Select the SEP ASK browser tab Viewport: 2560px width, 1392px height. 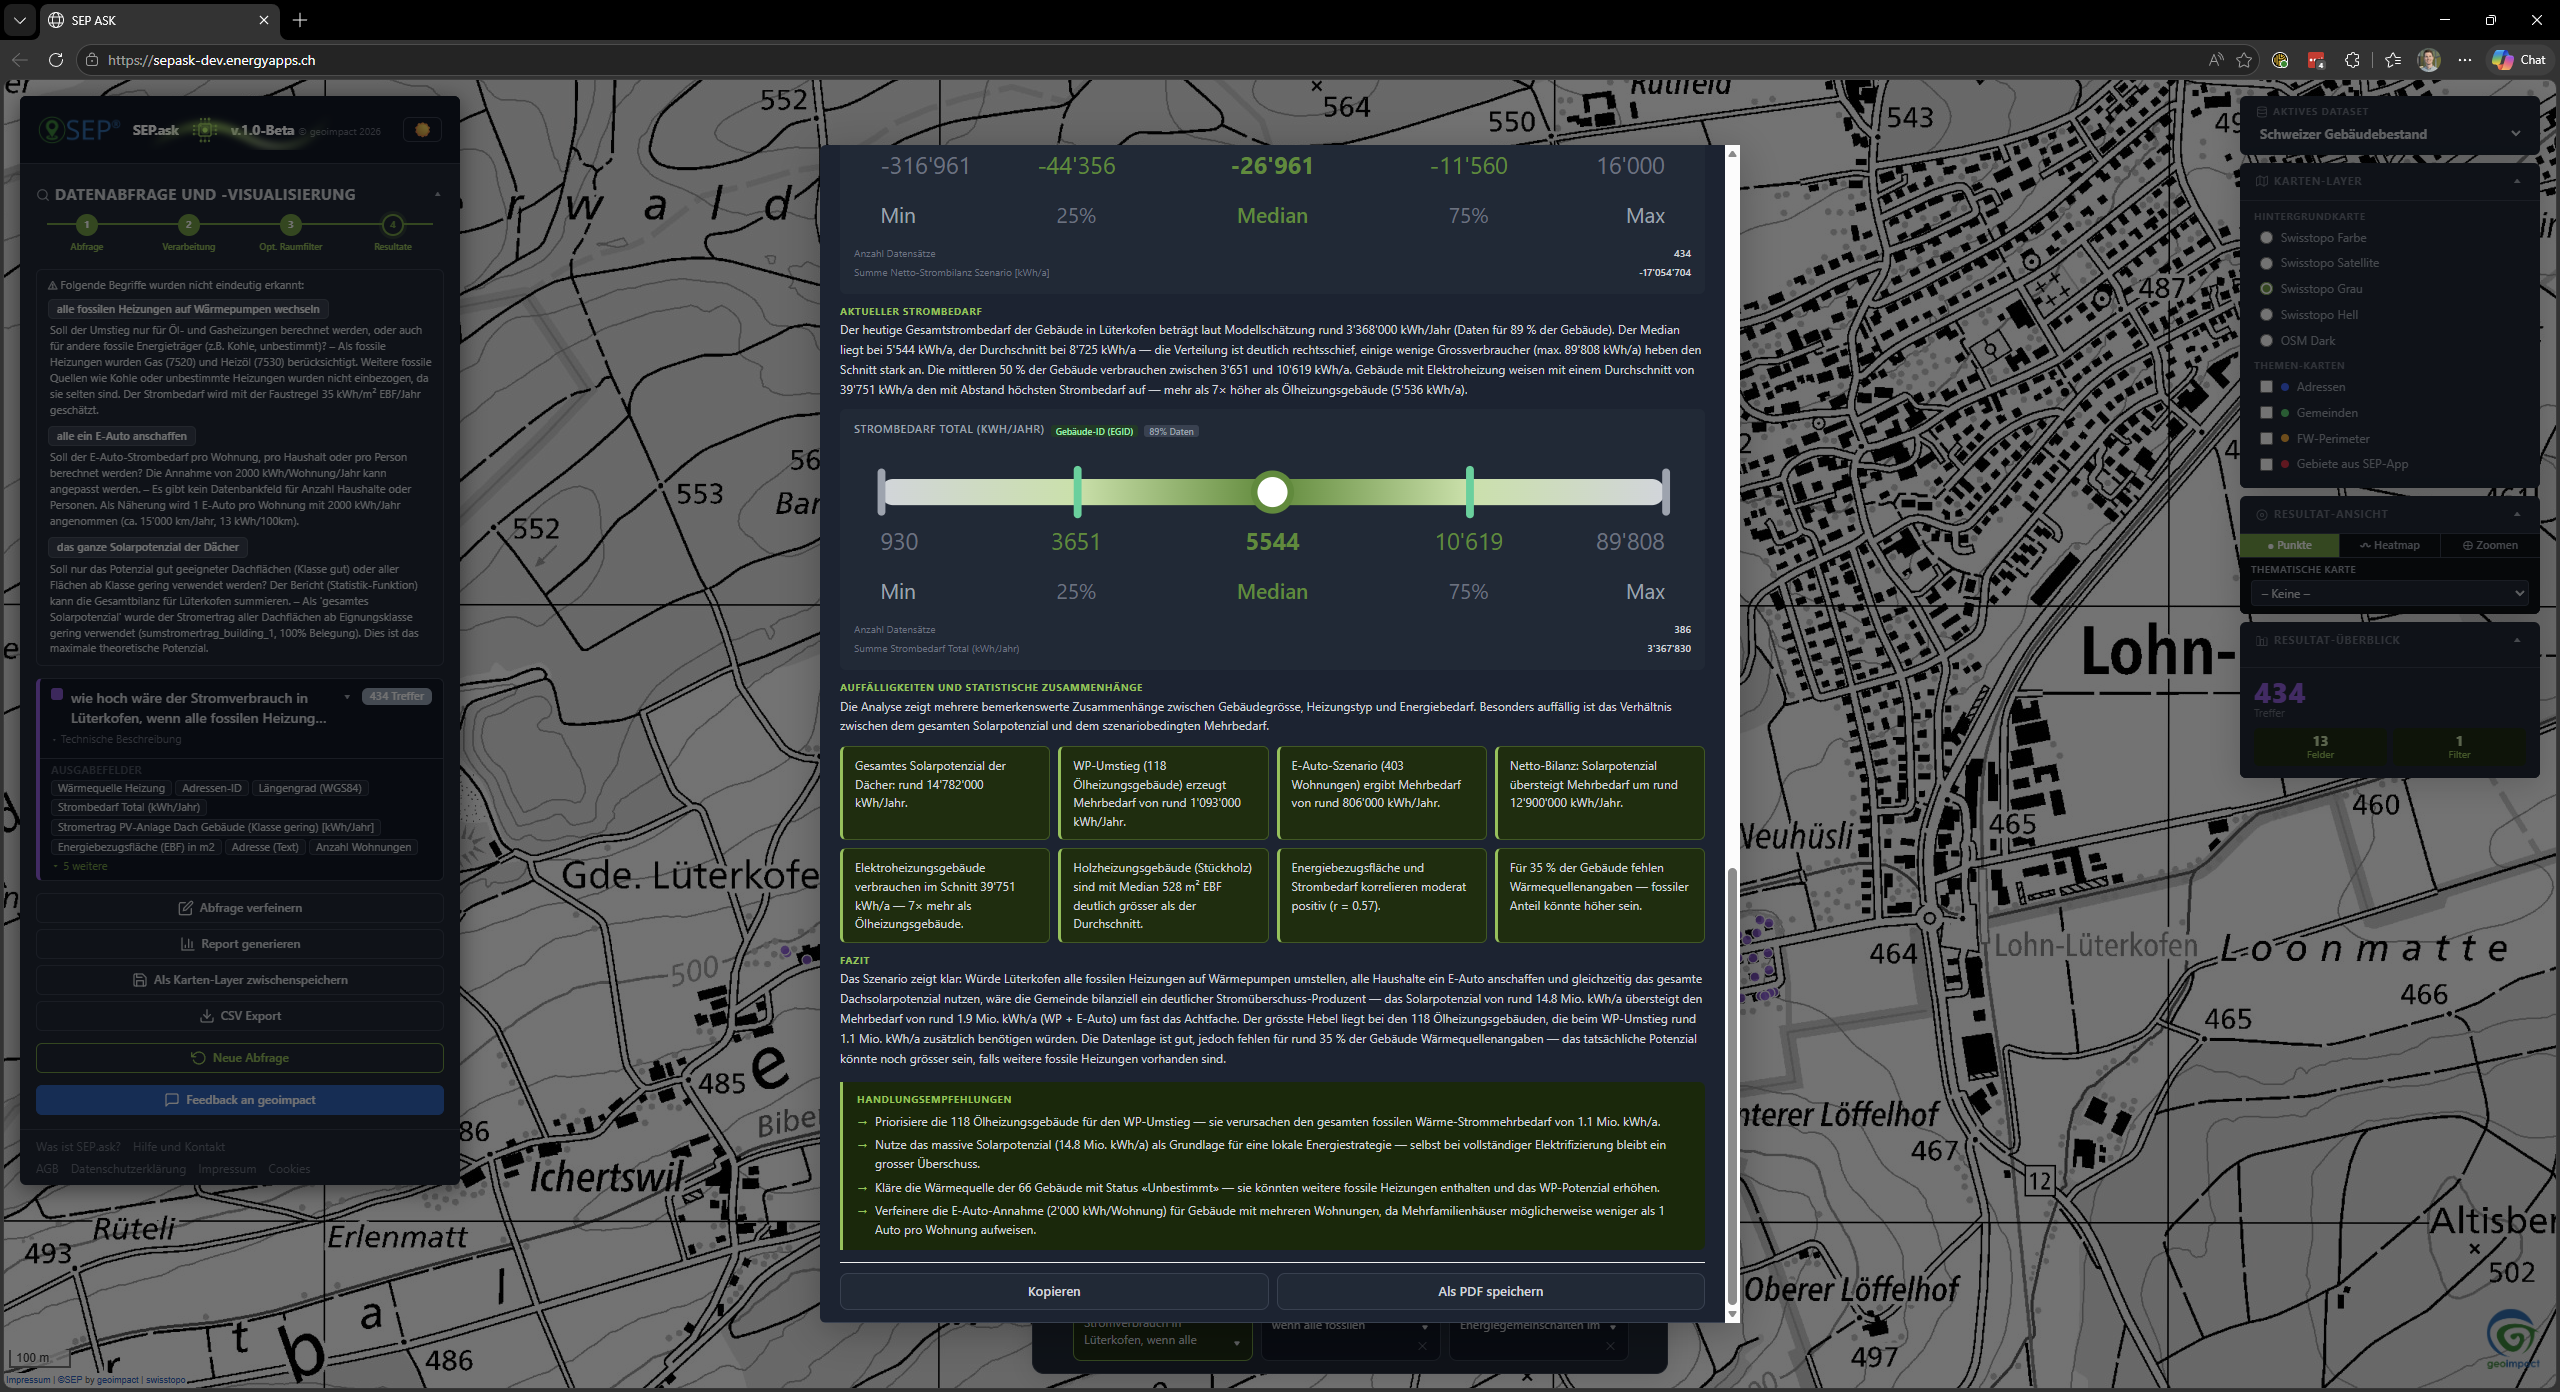tap(159, 20)
